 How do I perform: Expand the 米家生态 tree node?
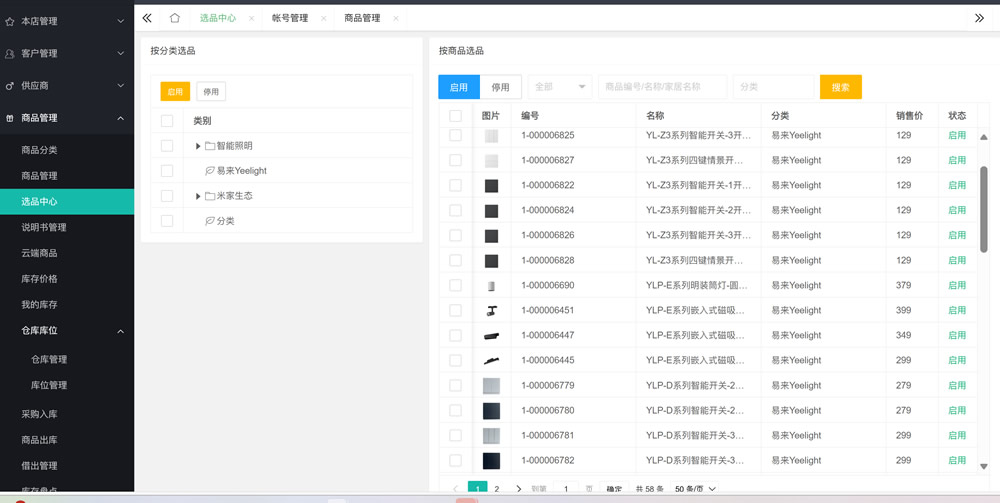(198, 196)
